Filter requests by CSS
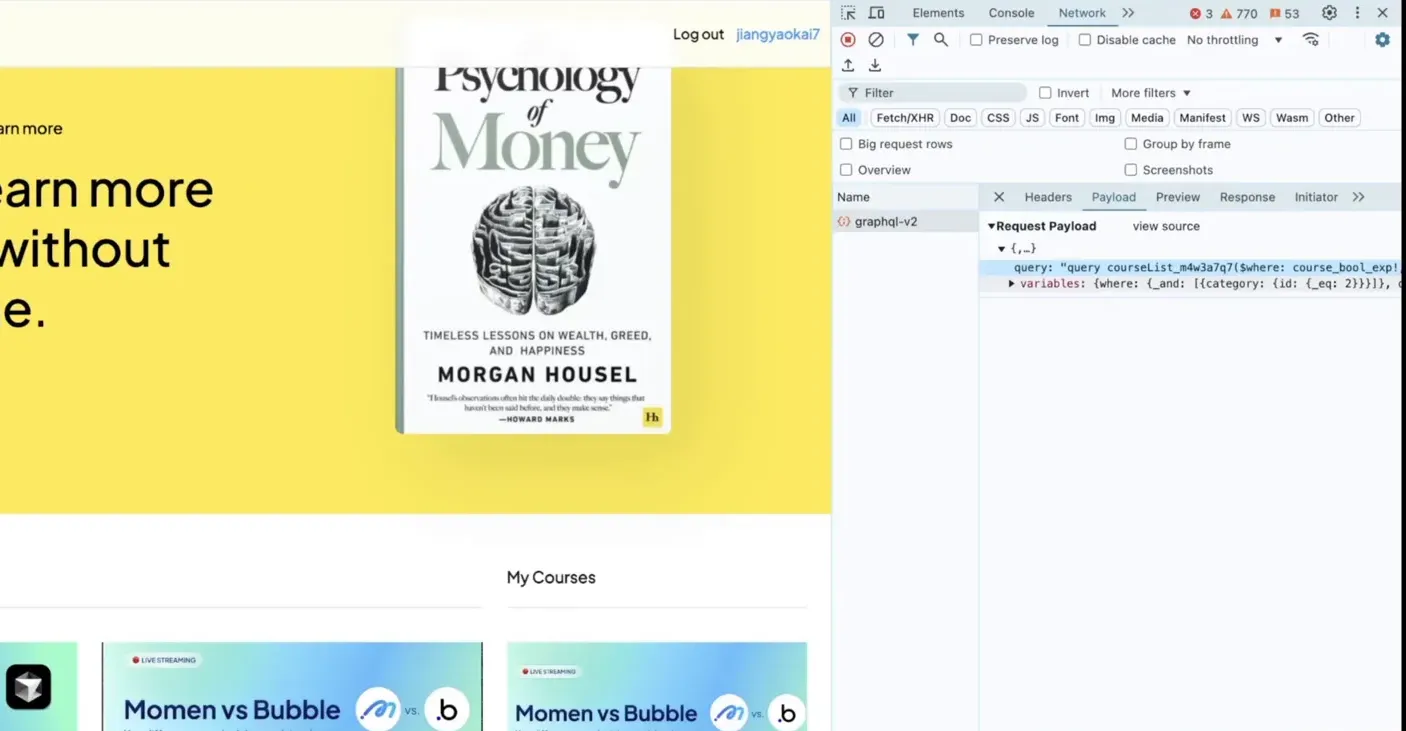This screenshot has width=1406, height=731. [998, 118]
